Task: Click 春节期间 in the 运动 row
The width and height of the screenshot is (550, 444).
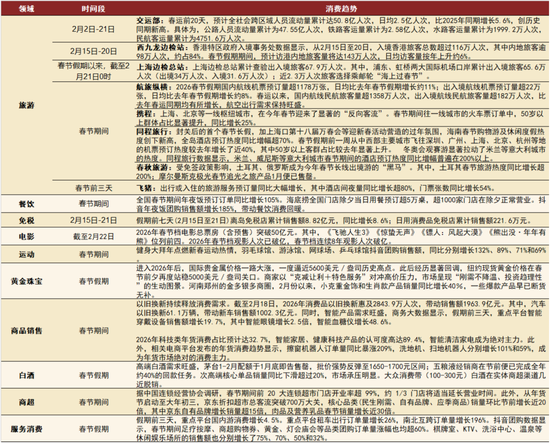Action: (93, 254)
